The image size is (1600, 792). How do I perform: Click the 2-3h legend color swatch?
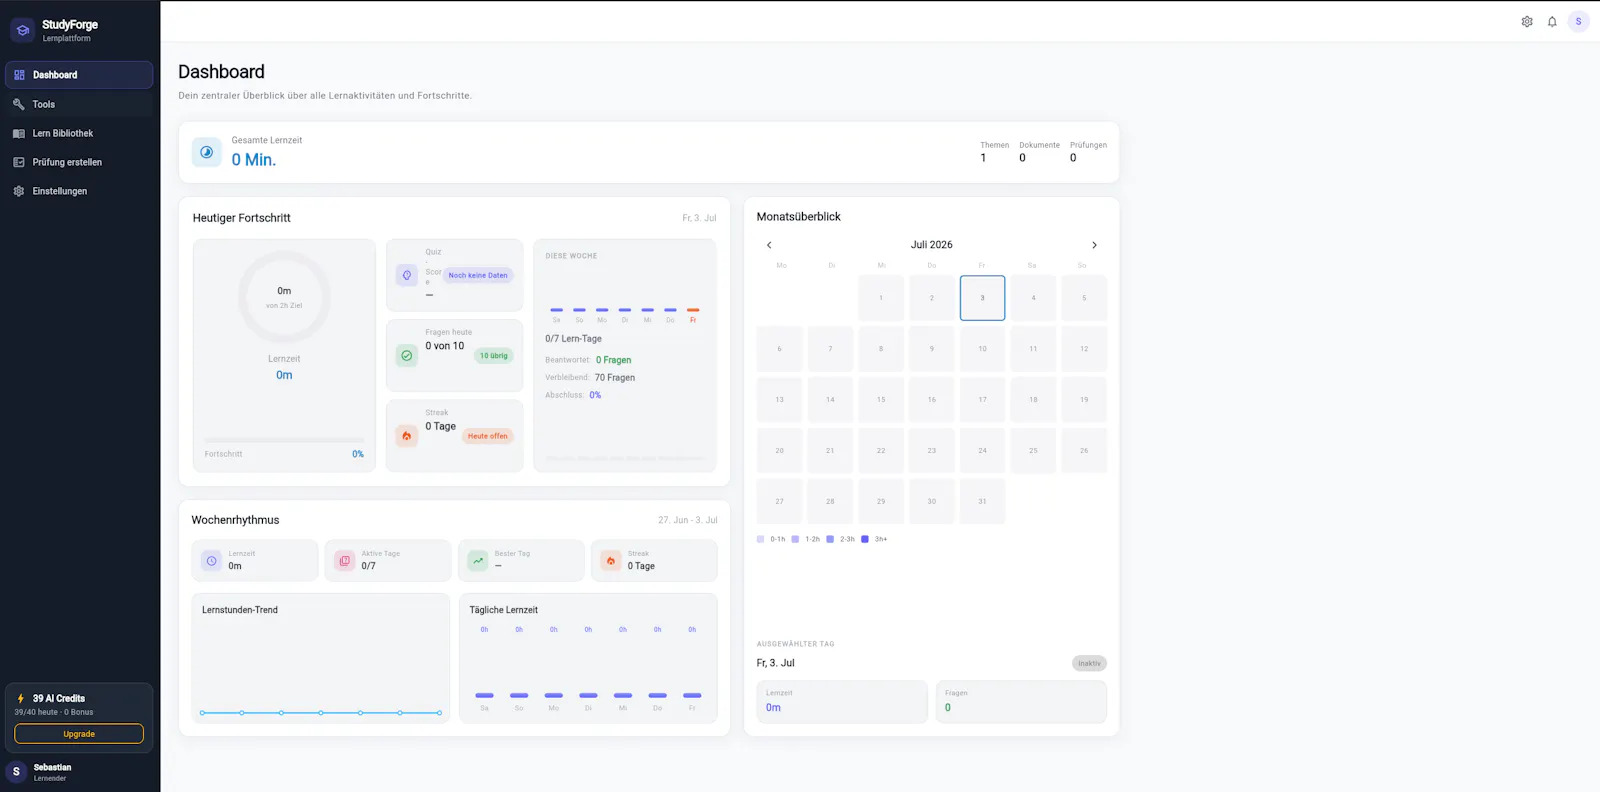(830, 539)
